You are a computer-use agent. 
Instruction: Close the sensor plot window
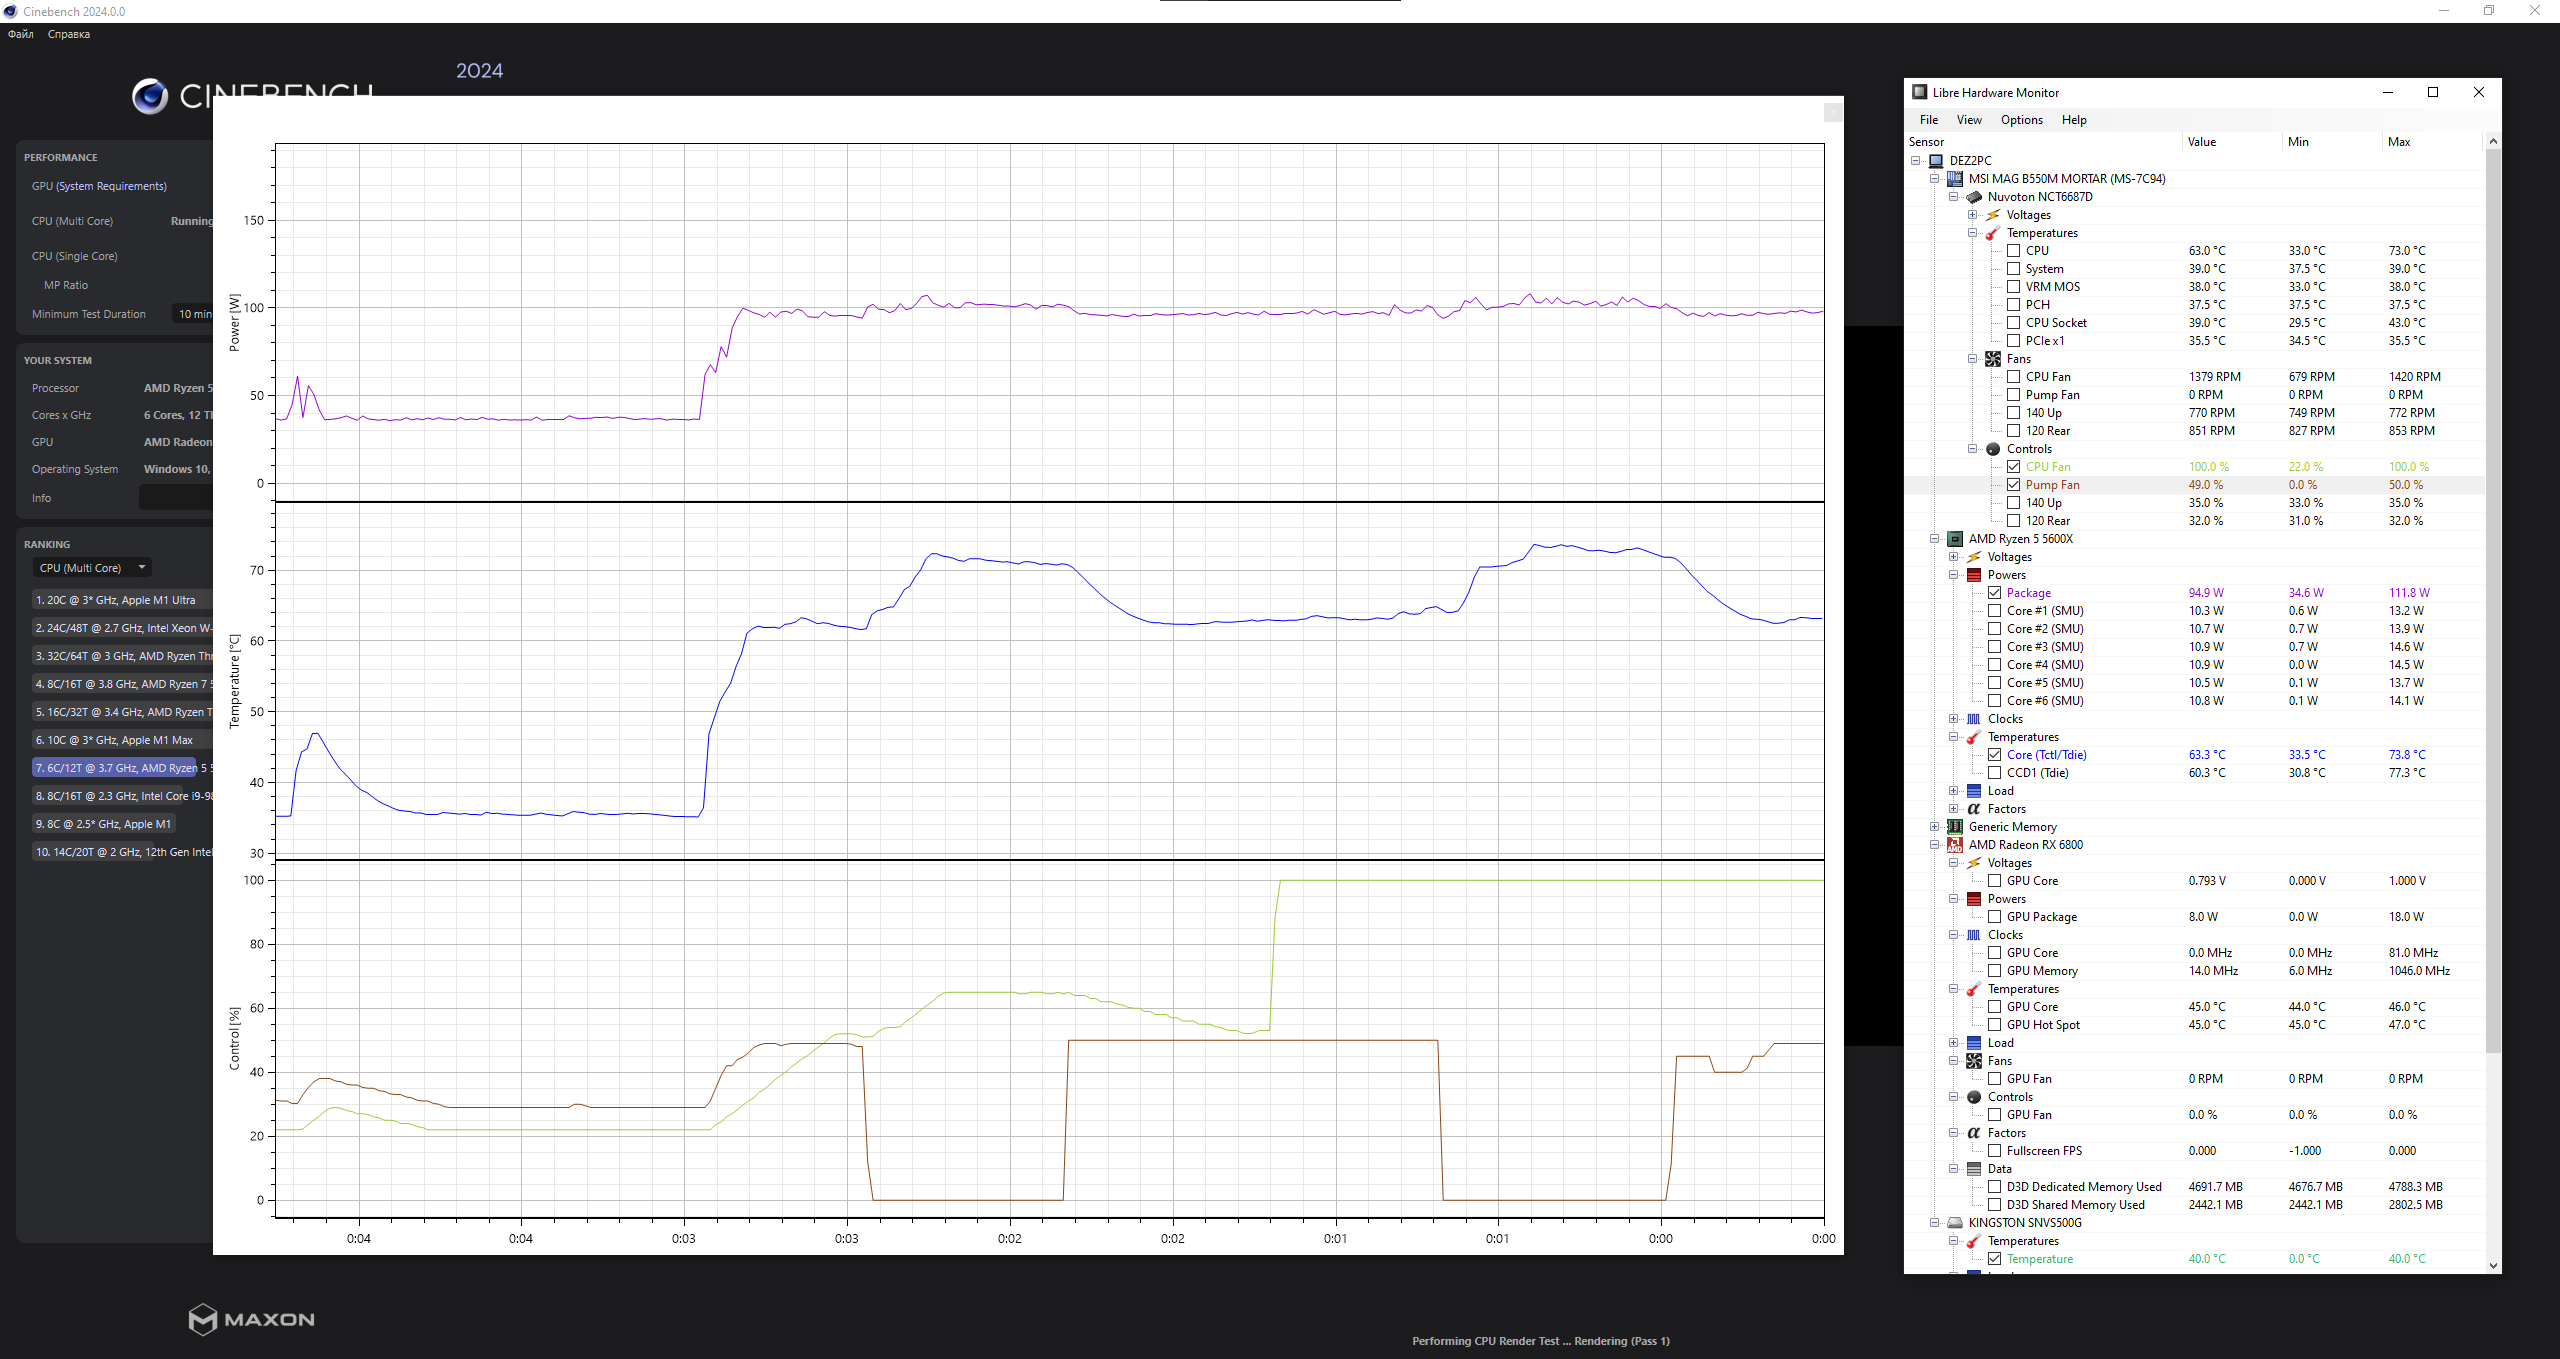pyautogui.click(x=1832, y=112)
